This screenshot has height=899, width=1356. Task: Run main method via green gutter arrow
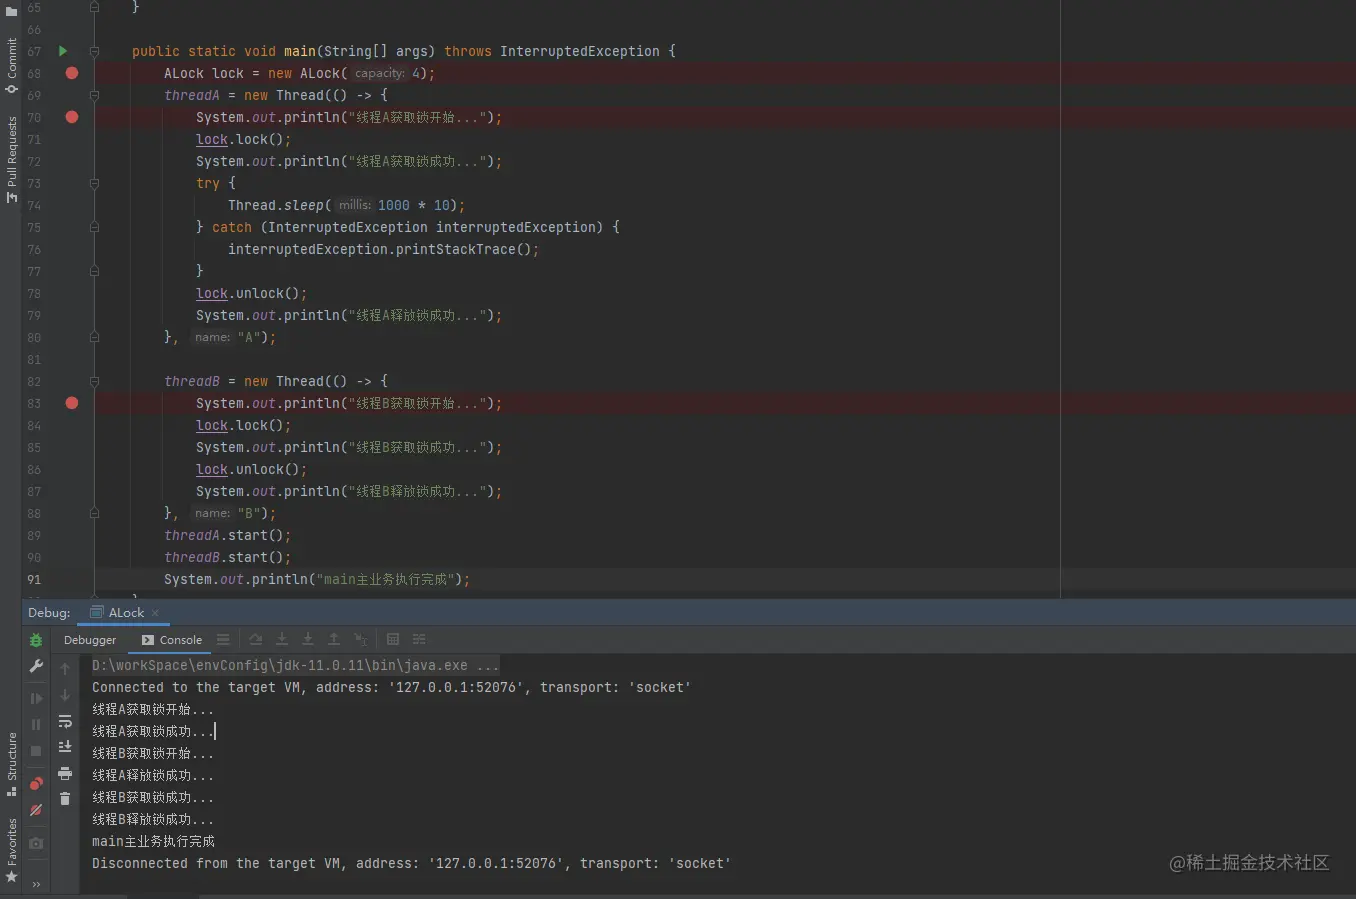63,51
